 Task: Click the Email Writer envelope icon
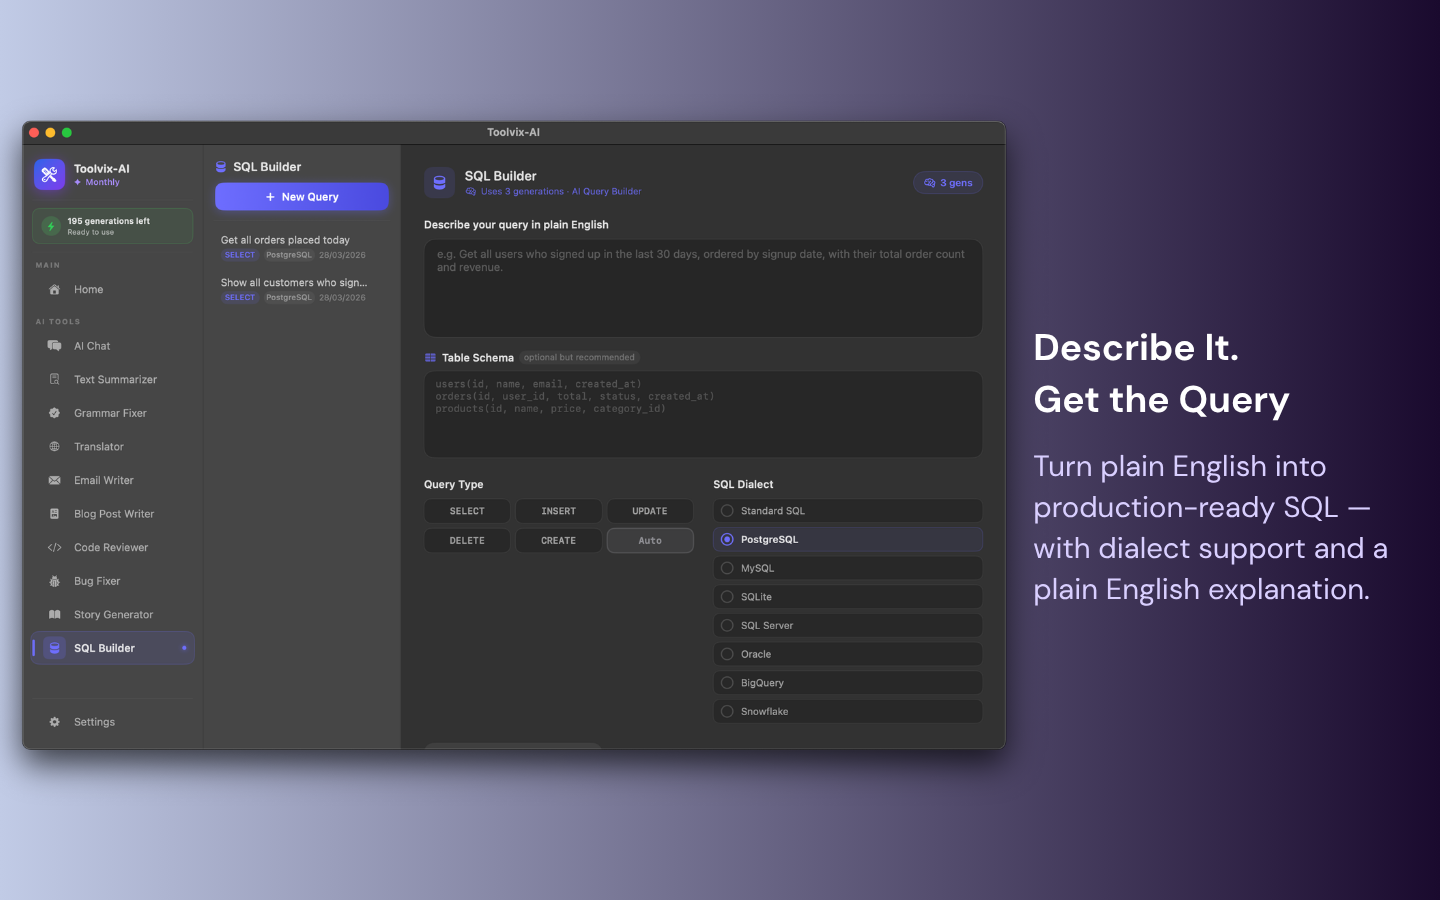tap(55, 481)
